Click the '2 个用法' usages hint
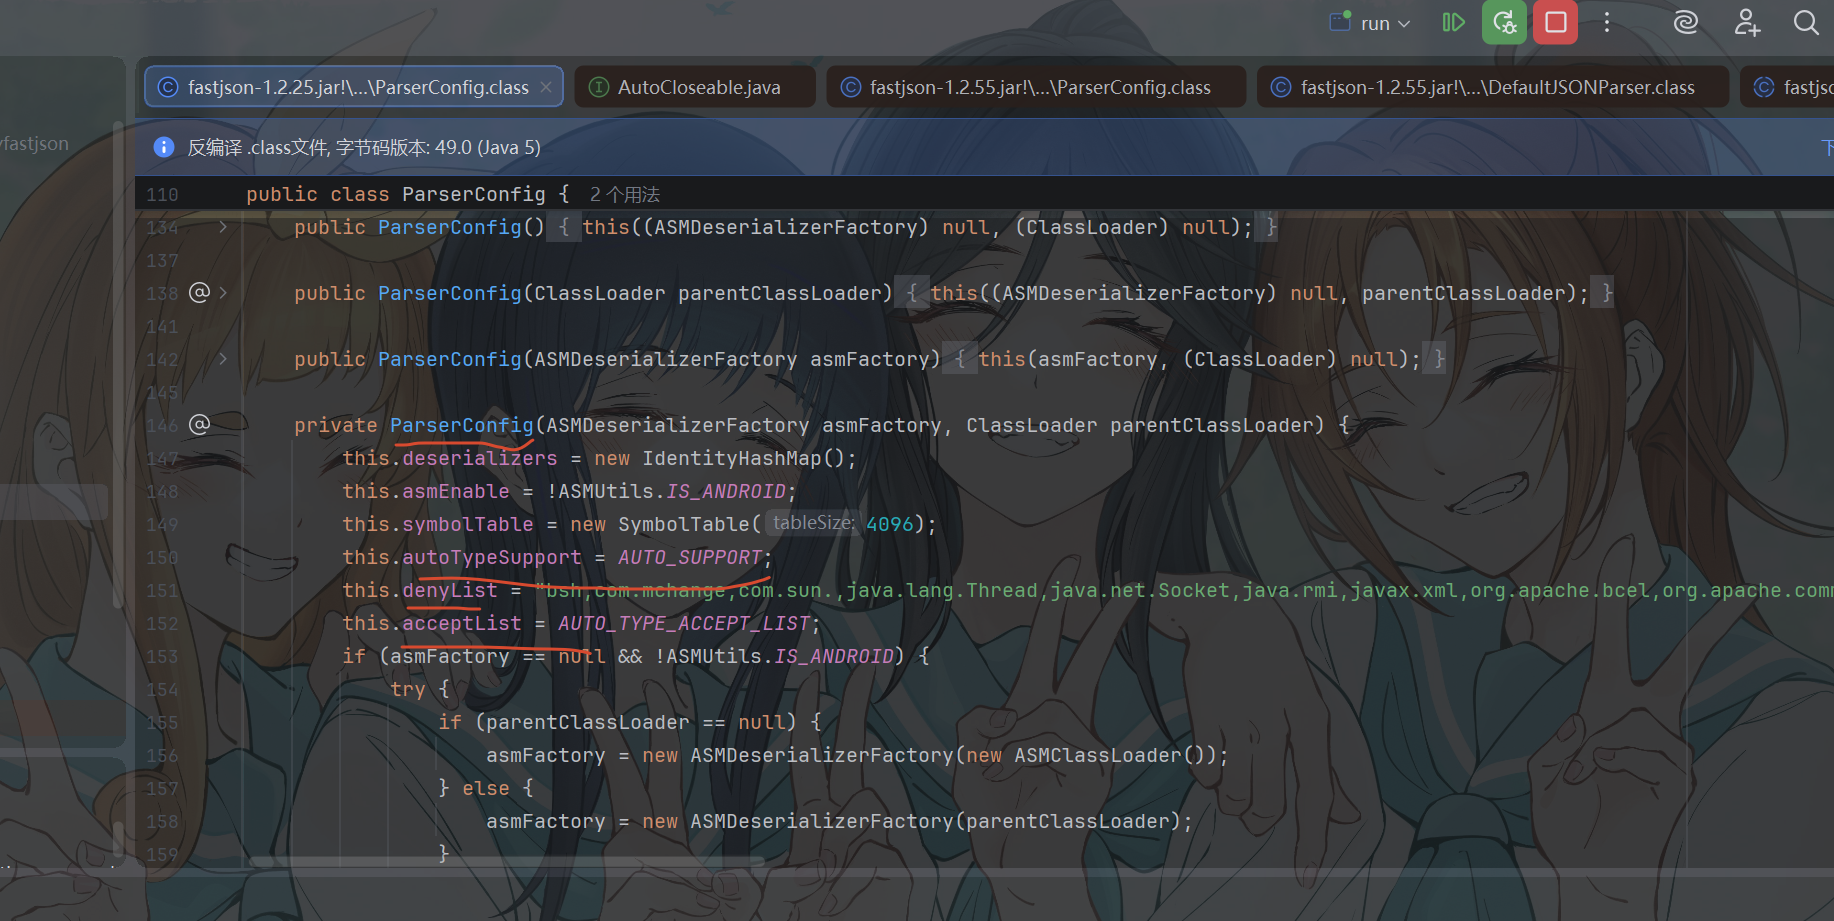Viewport: 1834px width, 921px height. pyautogui.click(x=625, y=194)
